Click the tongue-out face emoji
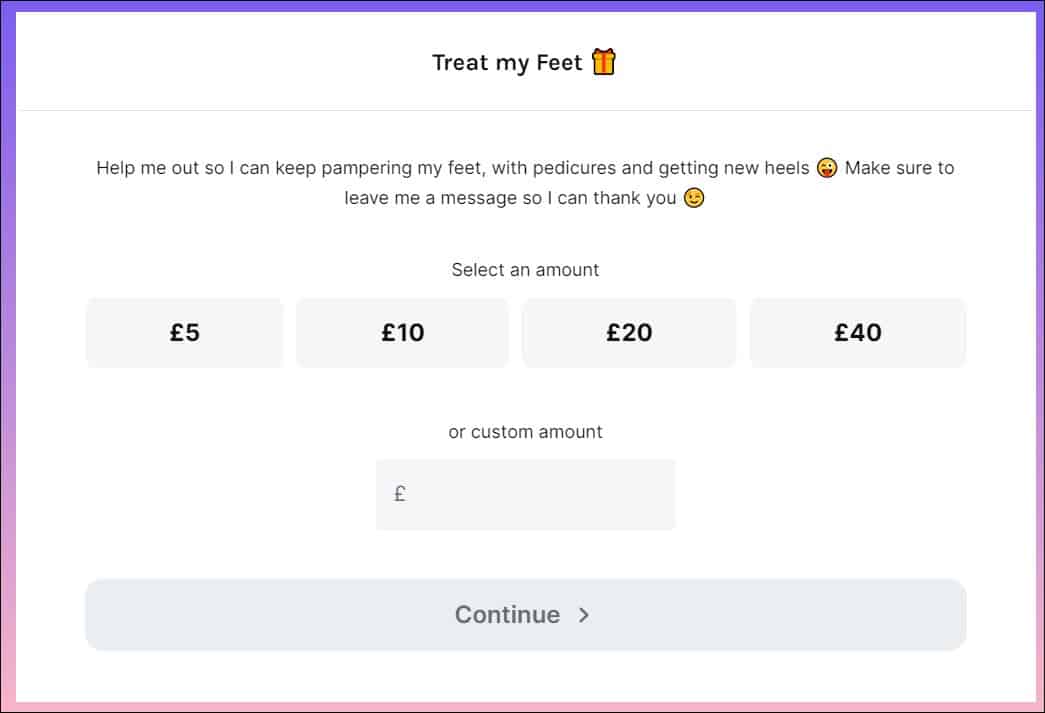1045x713 pixels. pyautogui.click(x=827, y=168)
